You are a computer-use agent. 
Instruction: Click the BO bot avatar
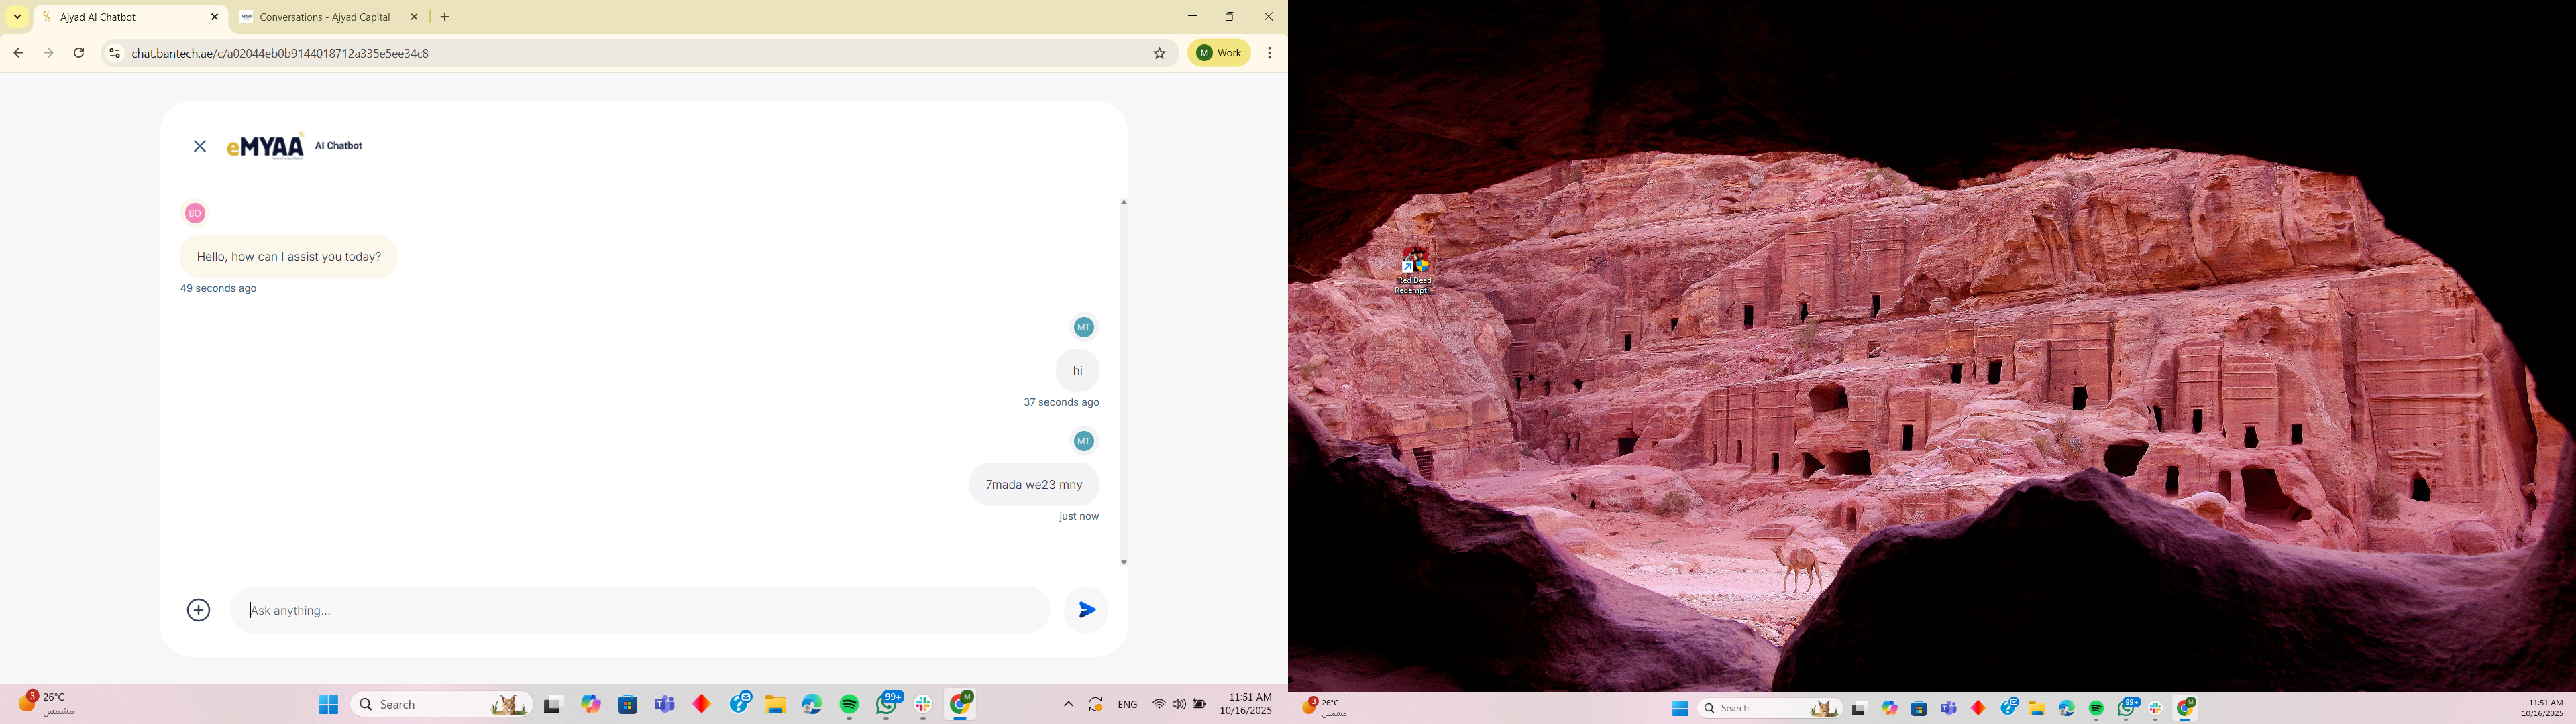(195, 213)
